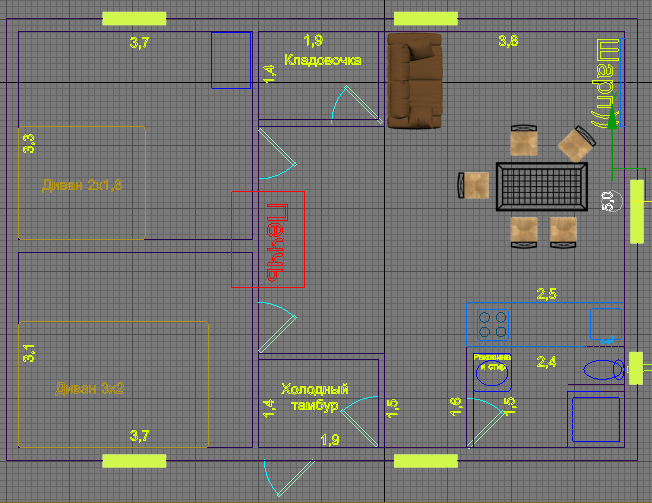This screenshot has height=503, width=652.
Task: Click the Диван 2x1,8 sofa outline
Action: coord(82,183)
